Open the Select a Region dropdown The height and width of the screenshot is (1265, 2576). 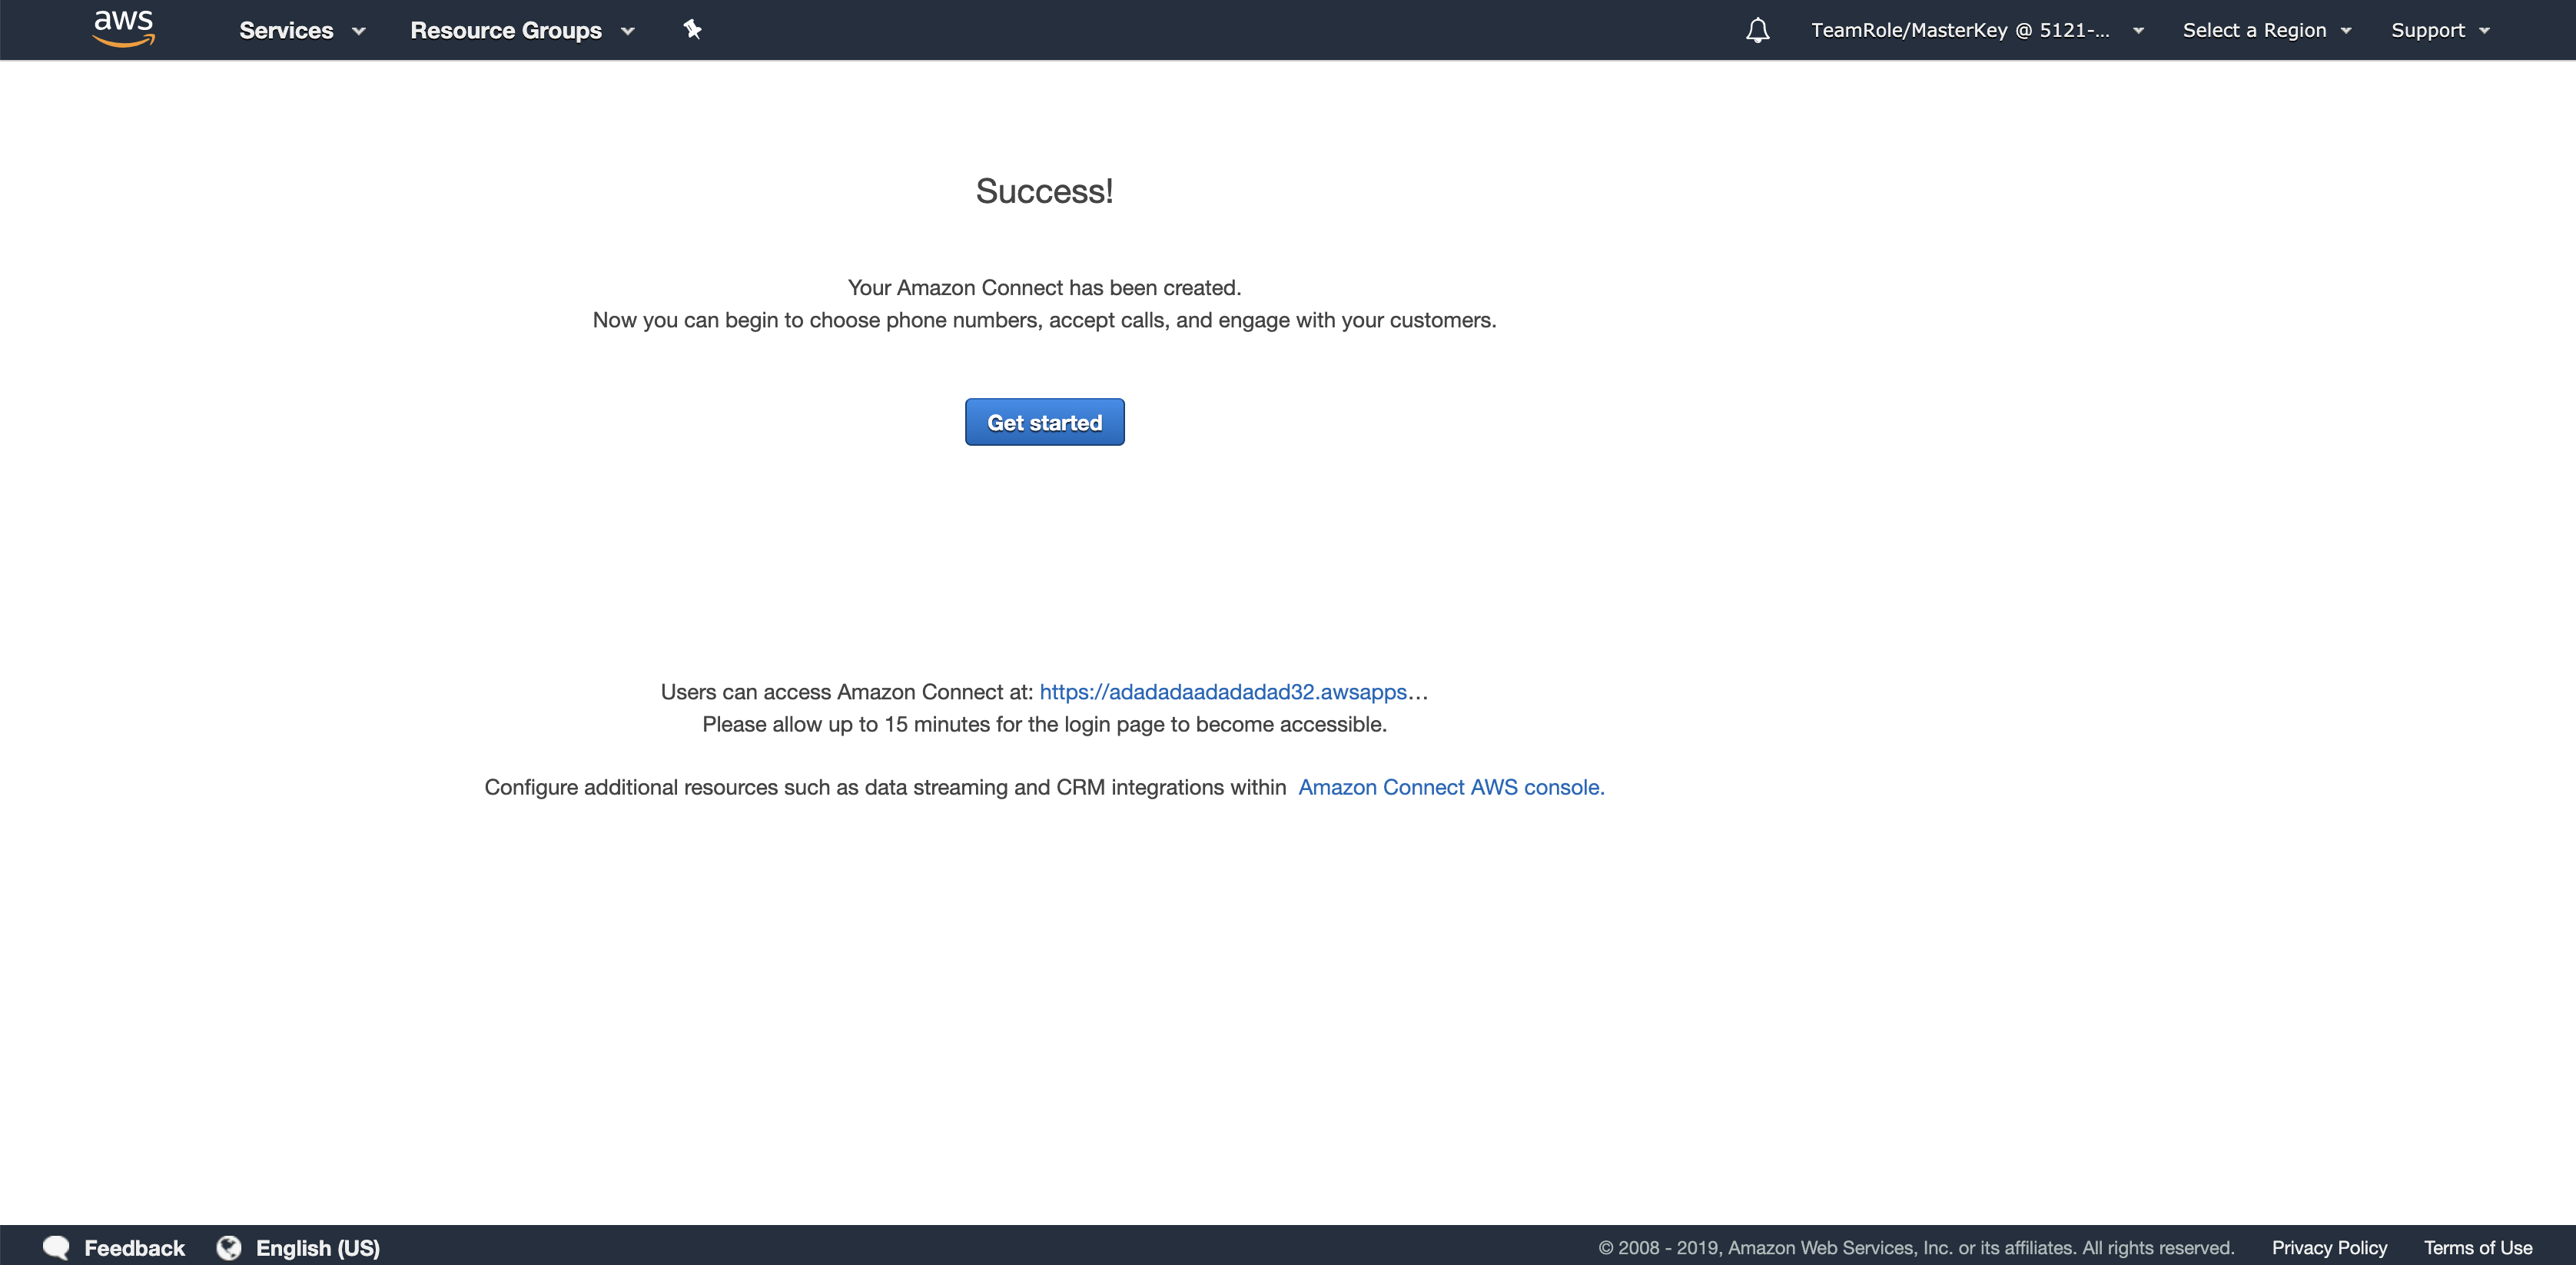pos(2265,30)
